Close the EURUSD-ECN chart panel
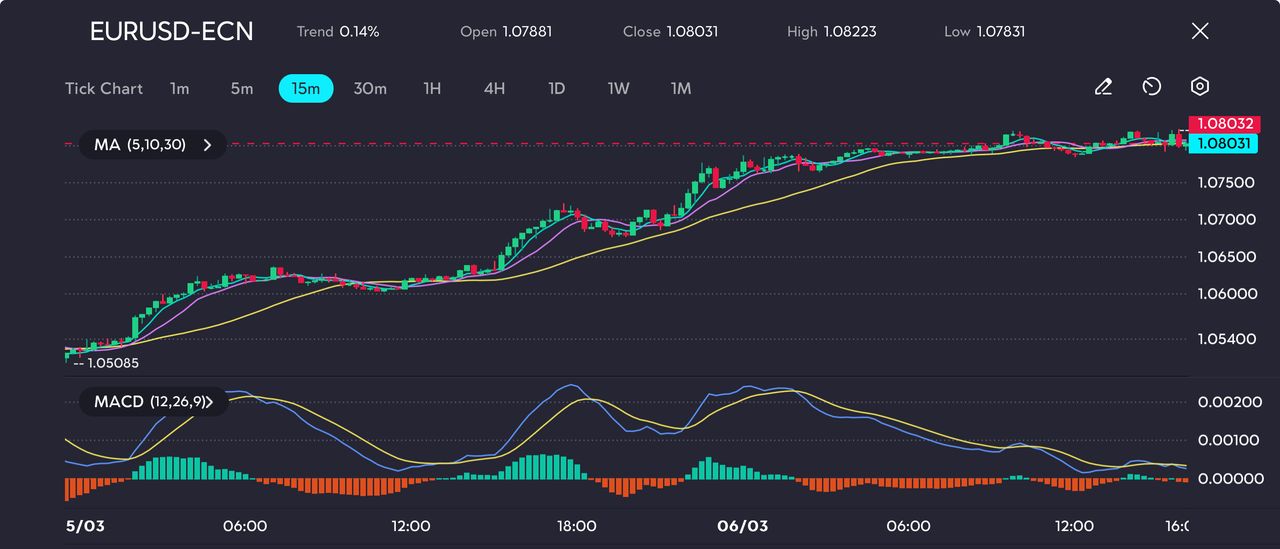The width and height of the screenshot is (1280, 549). 1200,31
